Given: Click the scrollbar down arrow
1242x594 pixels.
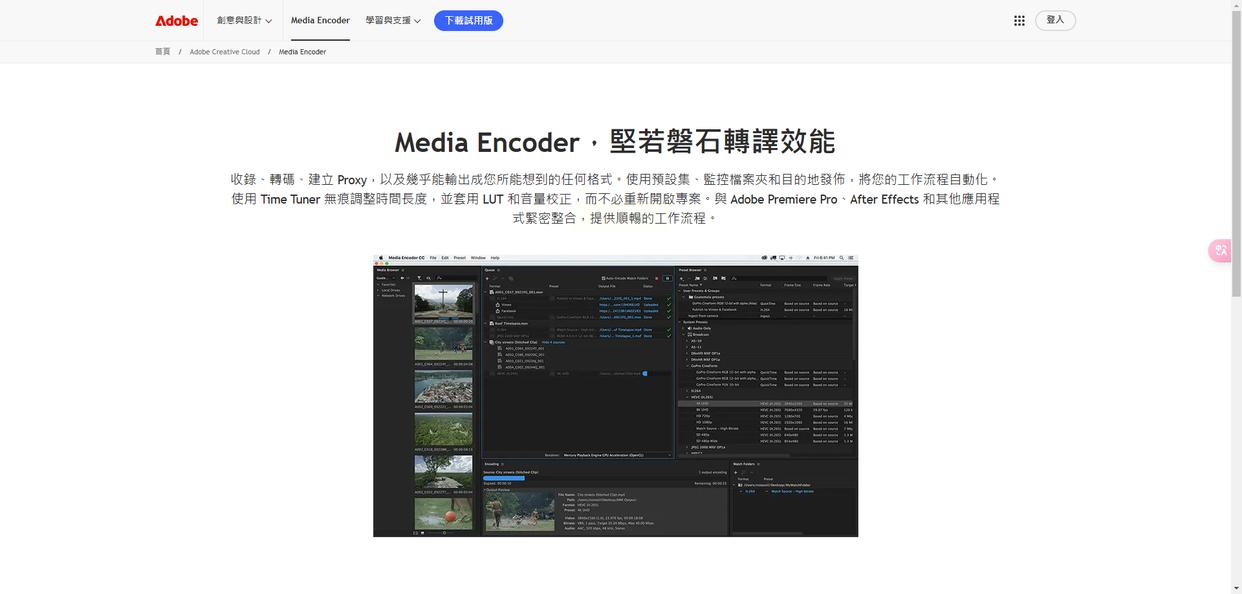Looking at the screenshot, I should tap(1237, 589).
